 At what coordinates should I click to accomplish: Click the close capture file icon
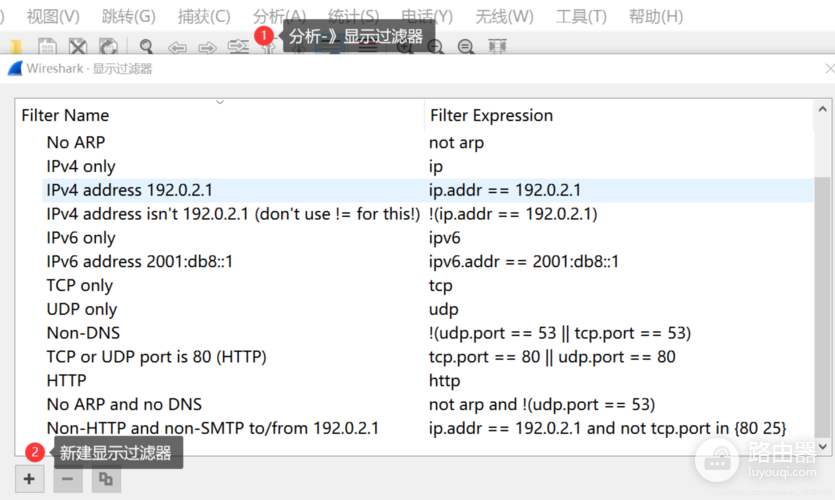(x=78, y=47)
